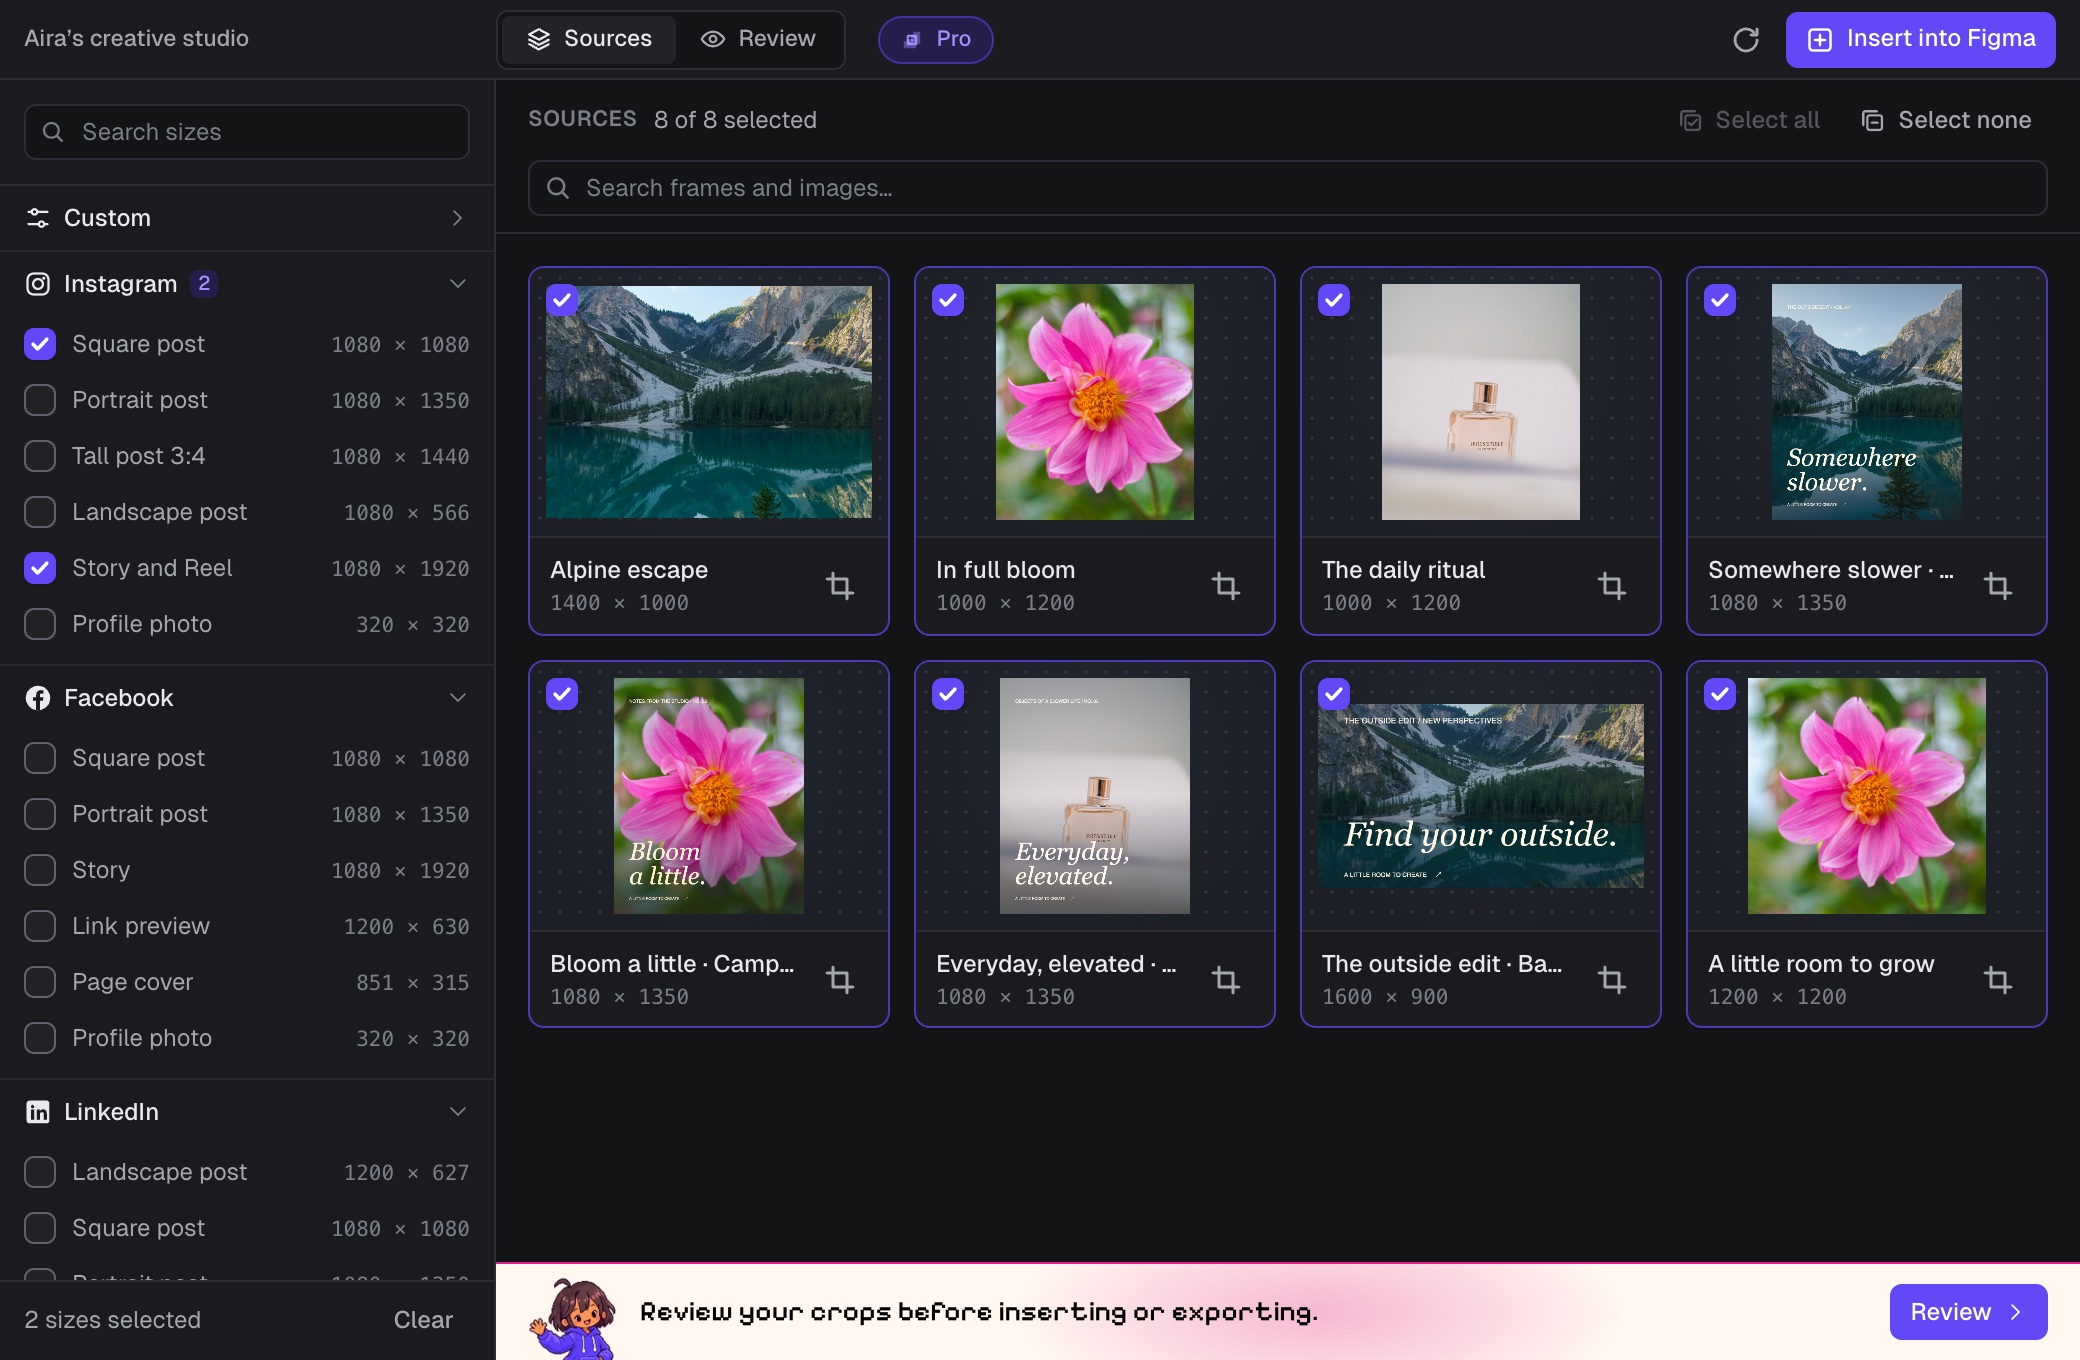Focus the Search frames and images field
Image resolution: width=2080 pixels, height=1360 pixels.
pos(1287,188)
